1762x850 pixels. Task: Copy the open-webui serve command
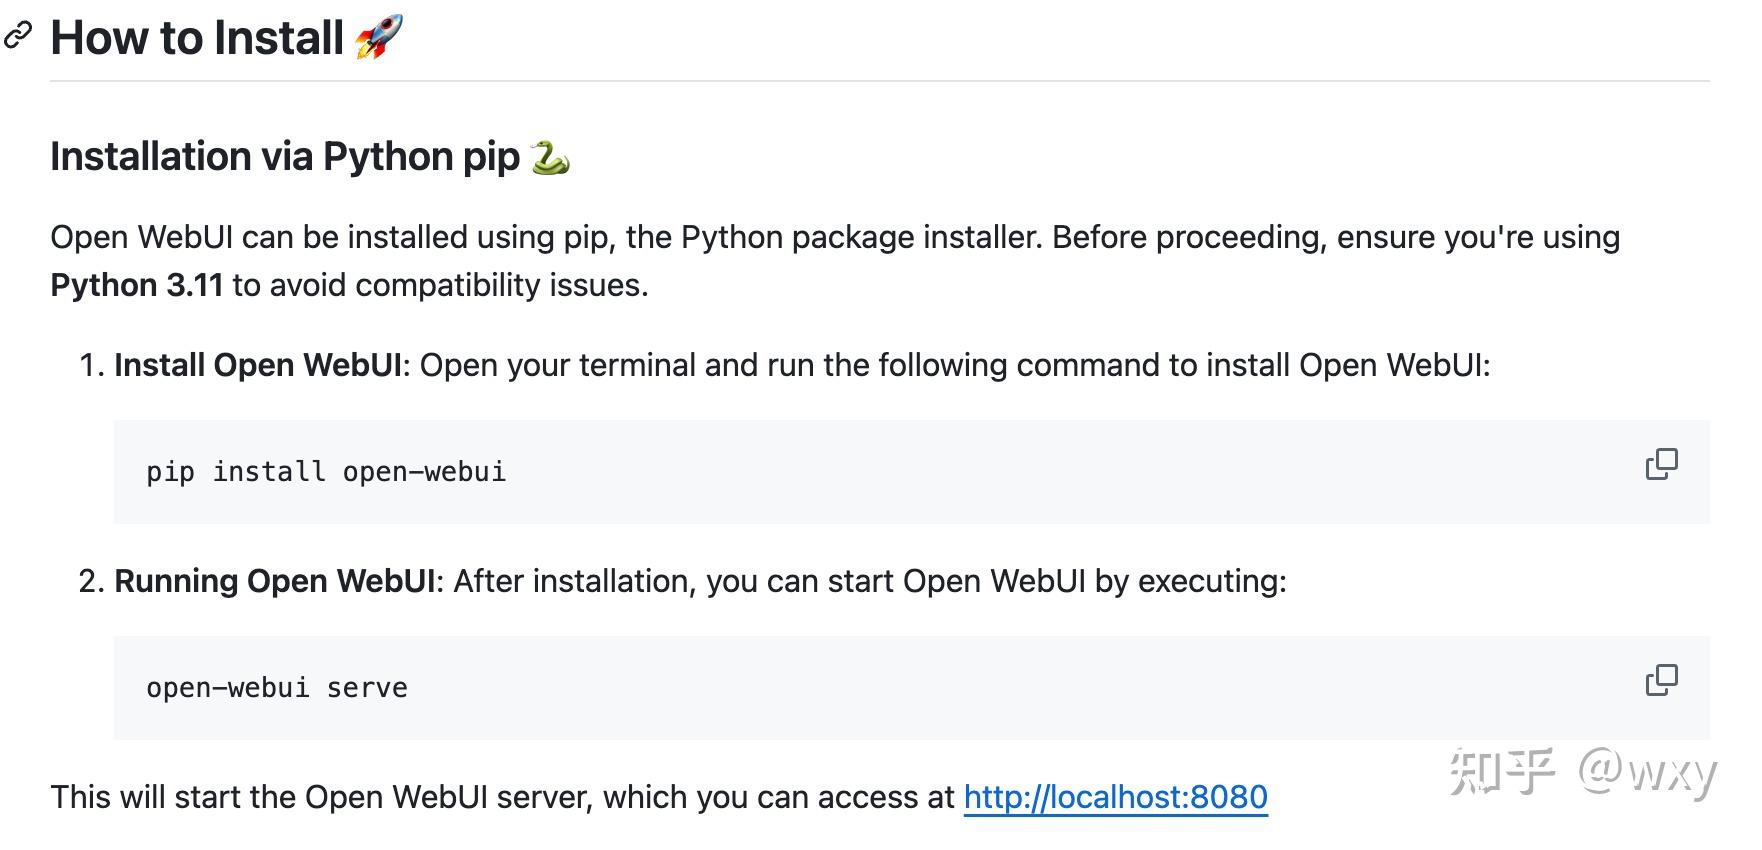pos(1661,680)
